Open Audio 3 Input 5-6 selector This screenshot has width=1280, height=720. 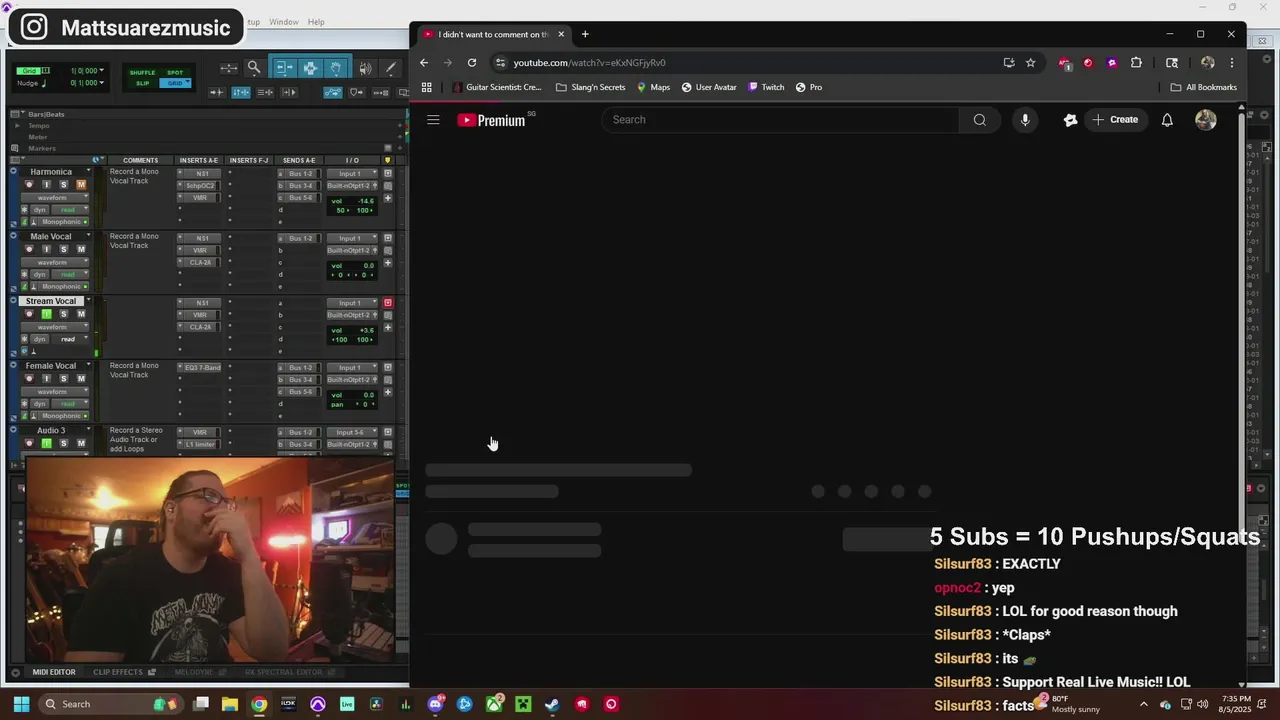coord(353,432)
